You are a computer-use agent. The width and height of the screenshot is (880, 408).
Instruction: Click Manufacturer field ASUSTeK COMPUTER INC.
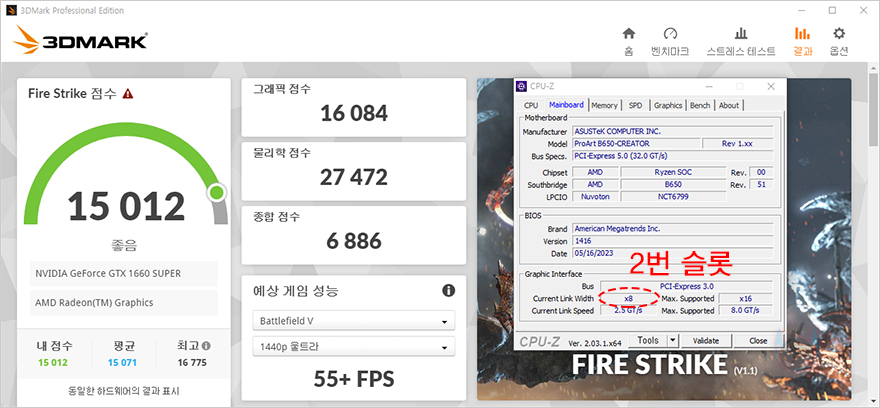click(x=672, y=131)
